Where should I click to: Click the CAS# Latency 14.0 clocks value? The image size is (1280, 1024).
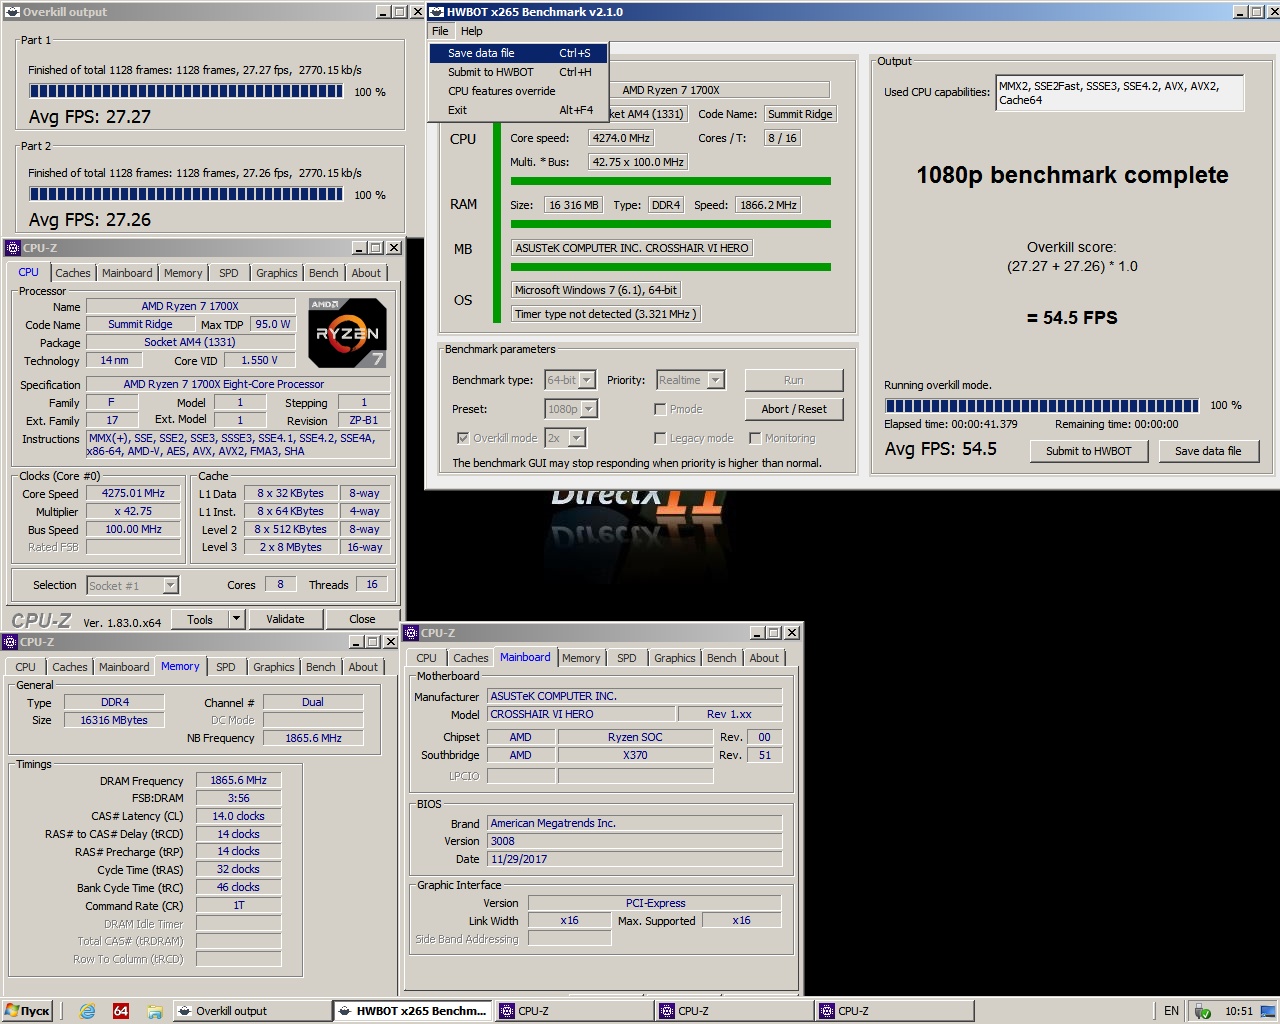(x=238, y=816)
